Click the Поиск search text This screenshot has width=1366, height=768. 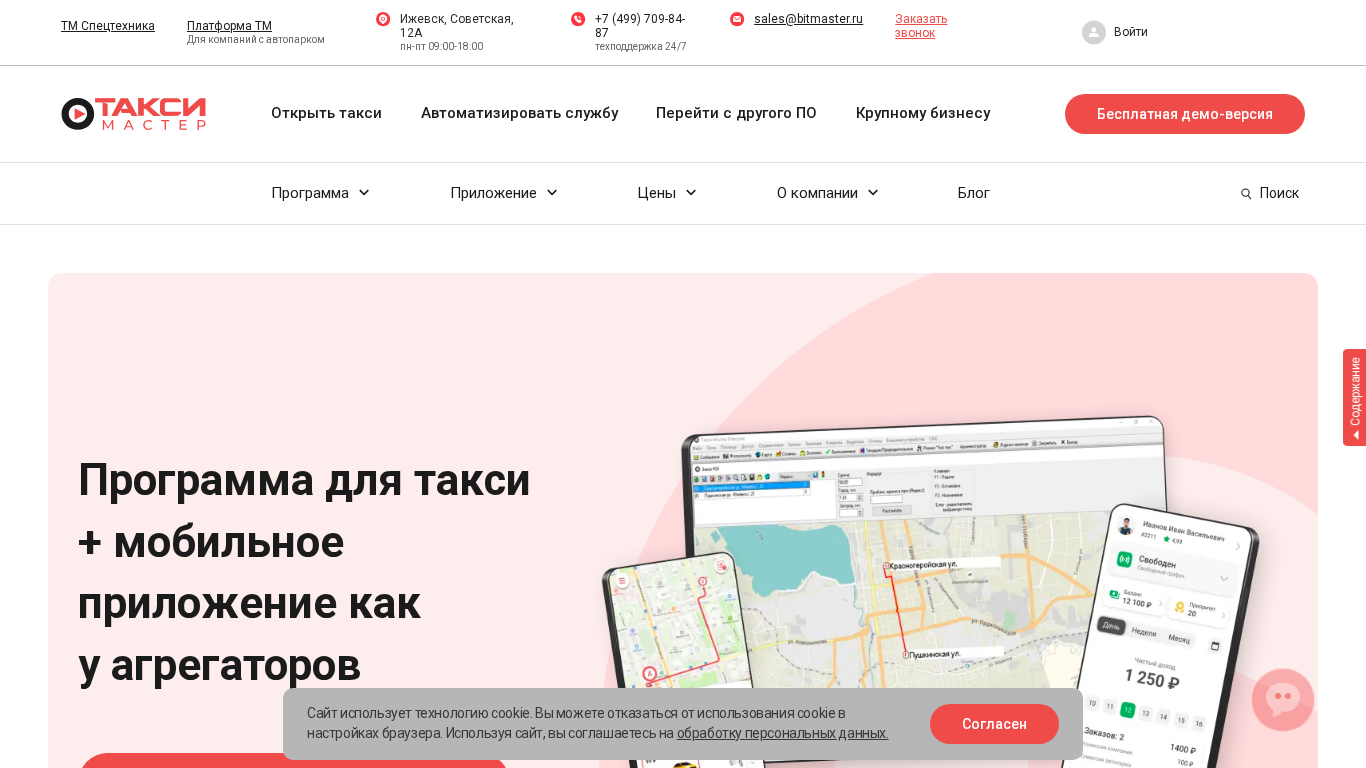[x=1279, y=193]
